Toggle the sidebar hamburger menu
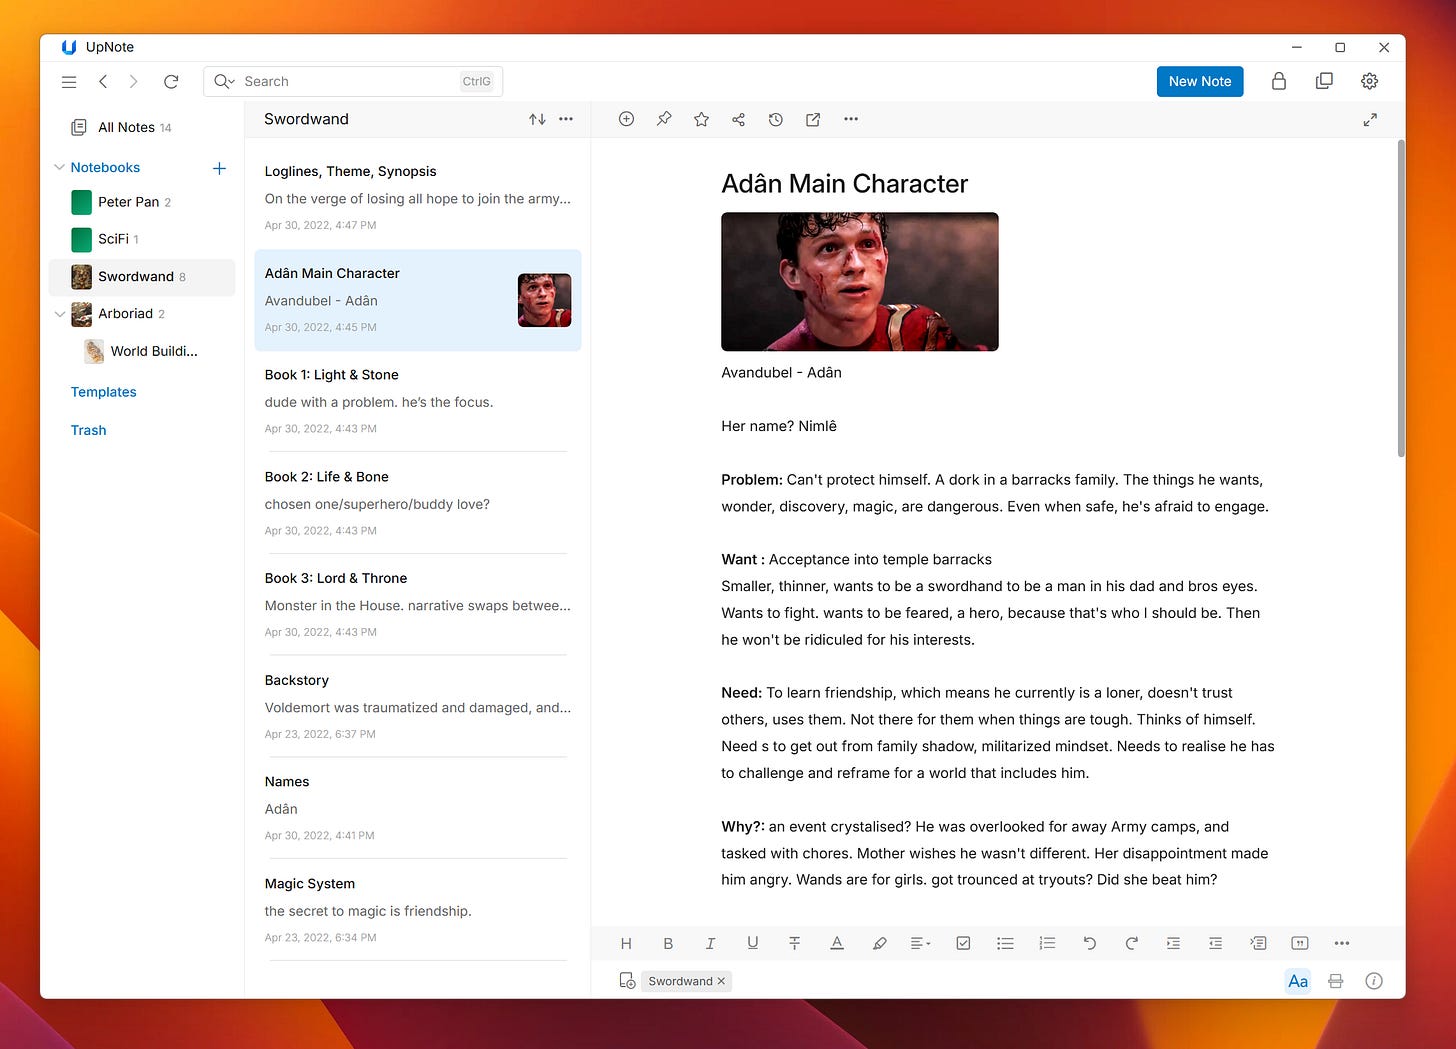Image resolution: width=1456 pixels, height=1049 pixels. [69, 82]
